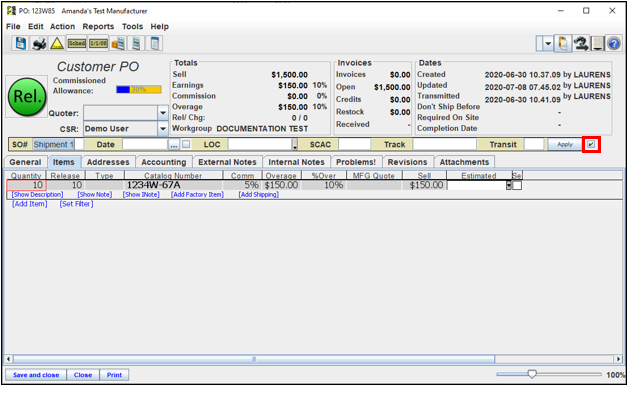
Task: Switch to the Revisions tab
Action: pyautogui.click(x=407, y=162)
